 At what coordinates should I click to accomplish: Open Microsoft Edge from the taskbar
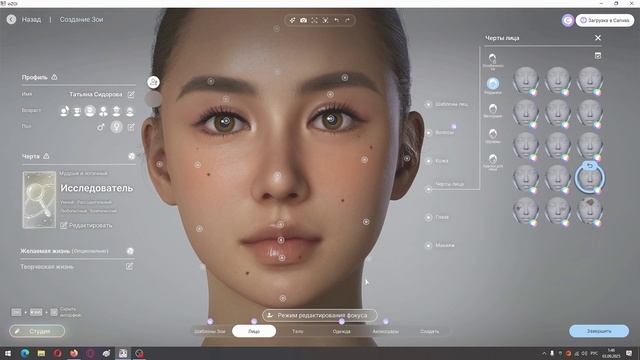[25, 353]
